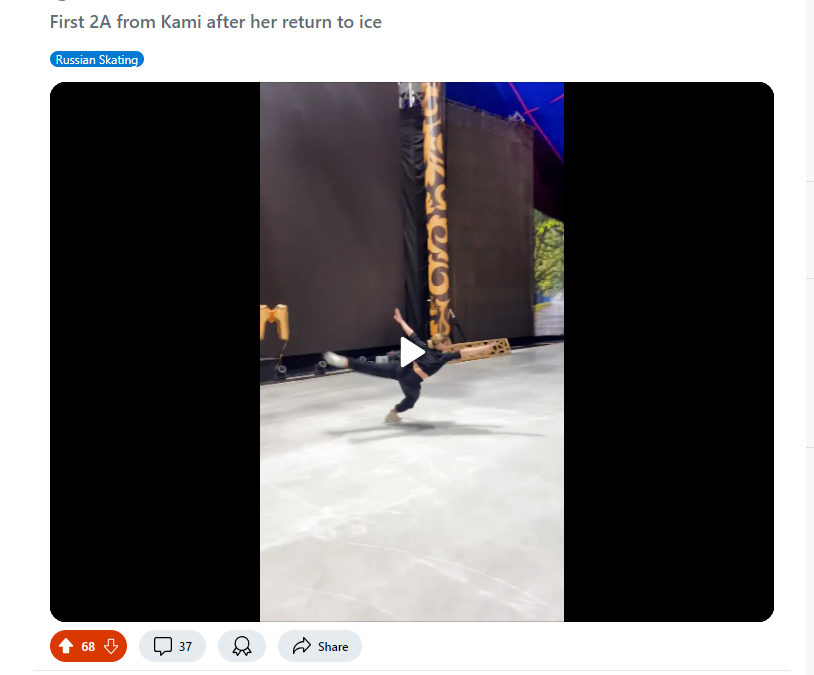This screenshot has height=675, width=814.
Task: Open the Russian Skating flair tag
Action: 97,60
